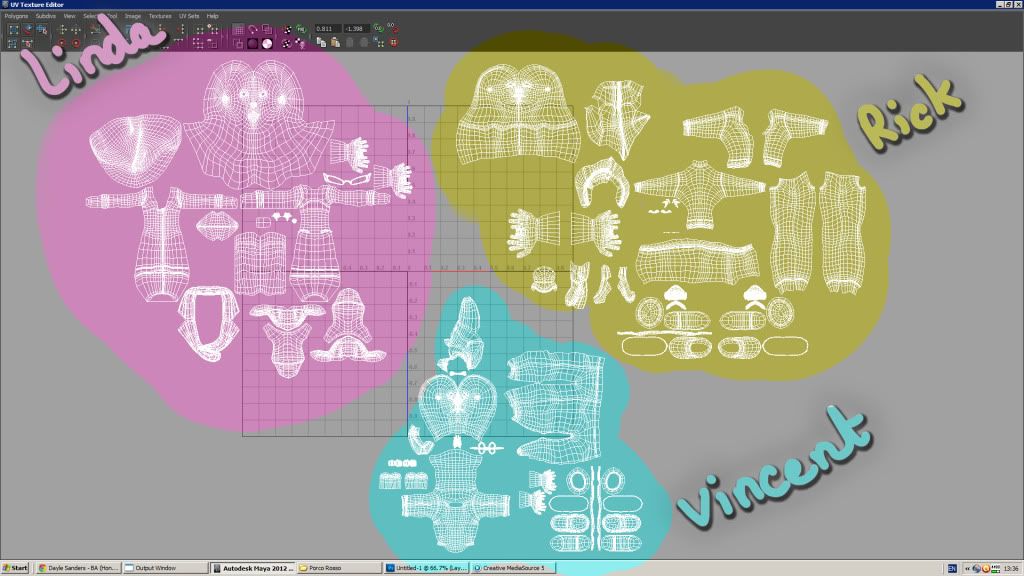This screenshot has width=1024, height=576.
Task: Click the red icon below the 0.0 label
Action: click(394, 43)
